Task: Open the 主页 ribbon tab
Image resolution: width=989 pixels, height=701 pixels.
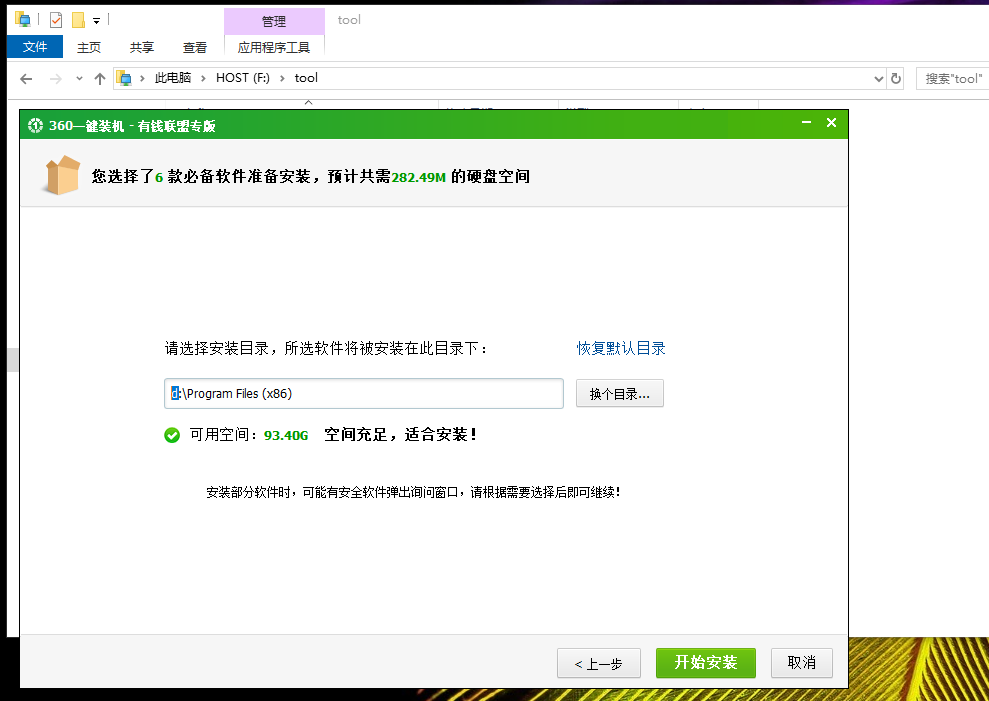Action: 89,47
